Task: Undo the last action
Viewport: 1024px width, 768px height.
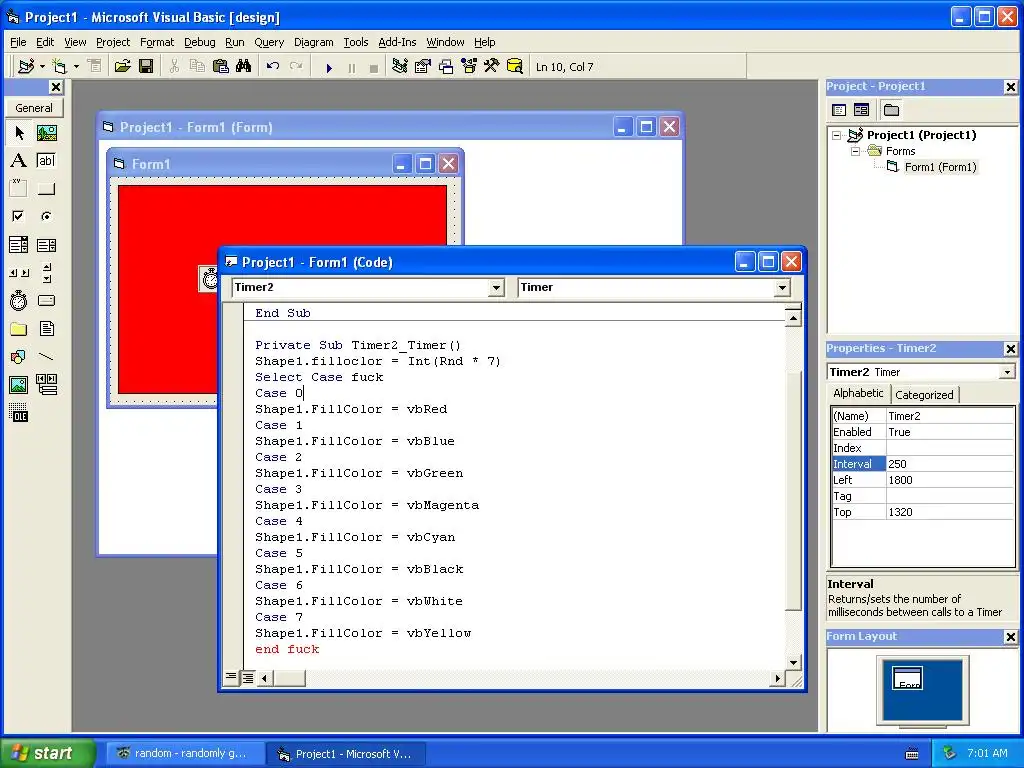Action: pyautogui.click(x=272, y=67)
